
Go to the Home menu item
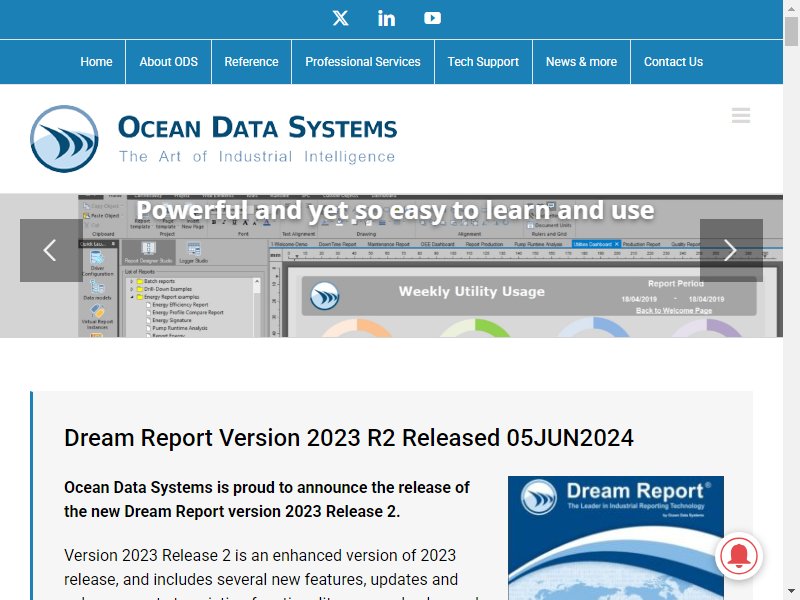(x=96, y=62)
